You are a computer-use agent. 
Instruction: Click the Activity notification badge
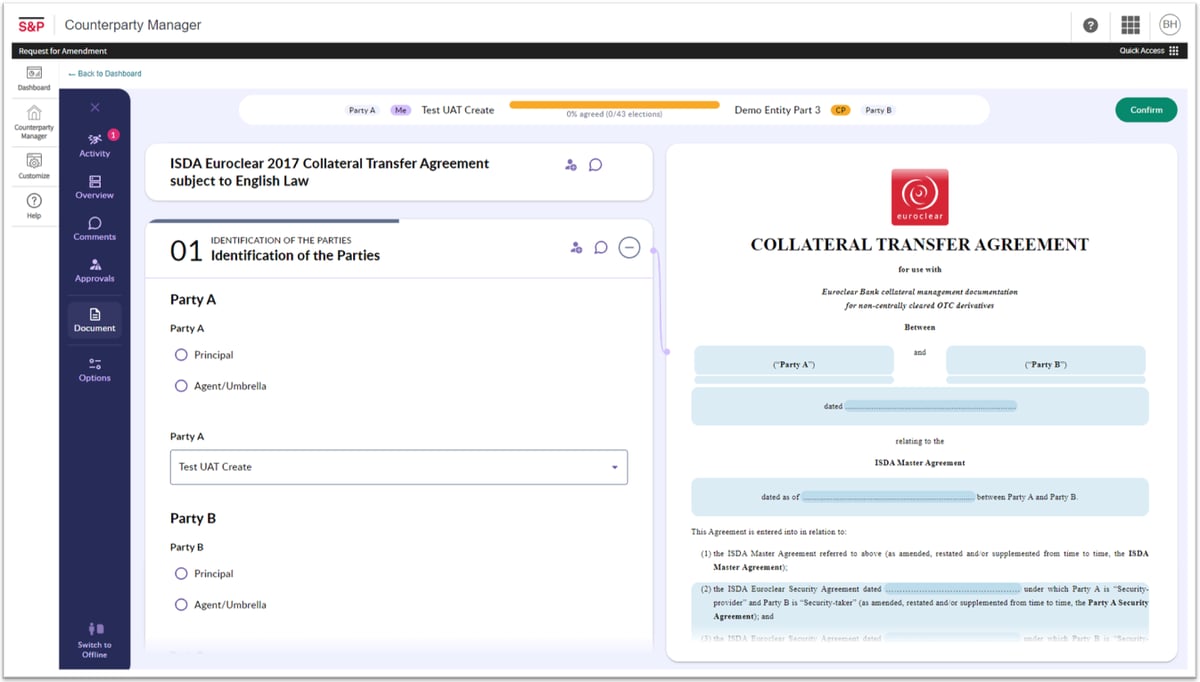click(113, 134)
